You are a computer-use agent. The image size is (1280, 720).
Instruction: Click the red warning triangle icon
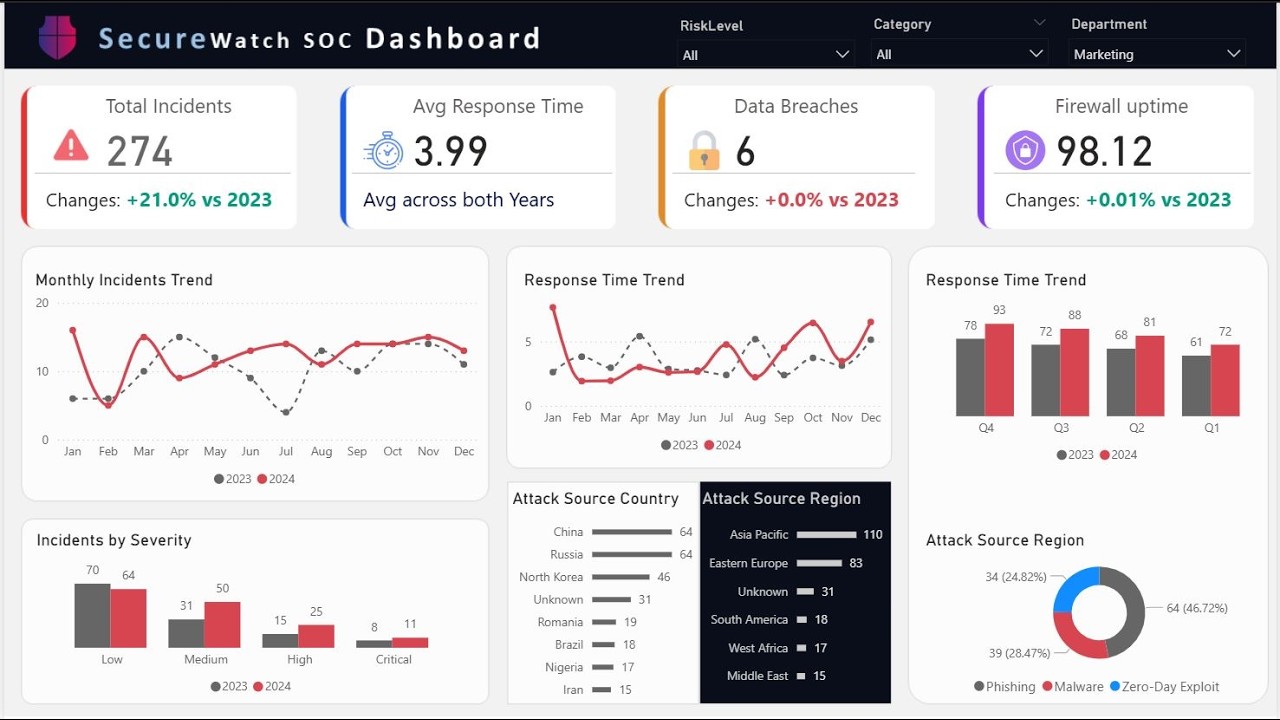(x=71, y=146)
